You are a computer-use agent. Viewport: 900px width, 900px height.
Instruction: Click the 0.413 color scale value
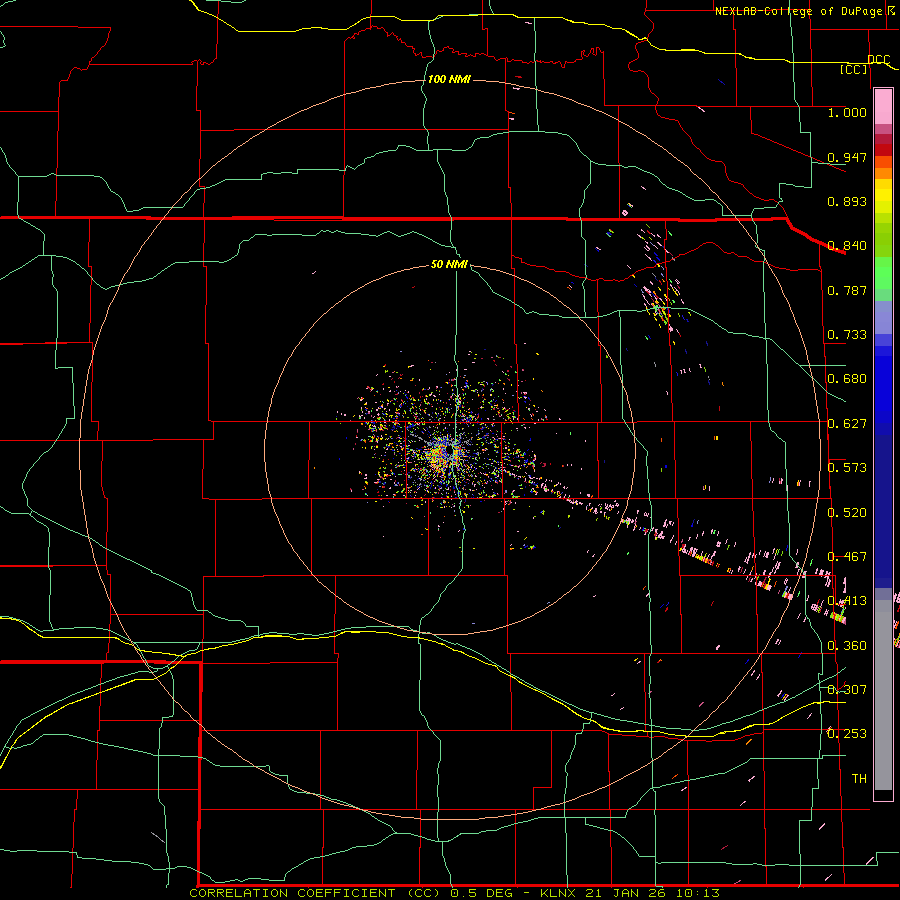tap(847, 600)
